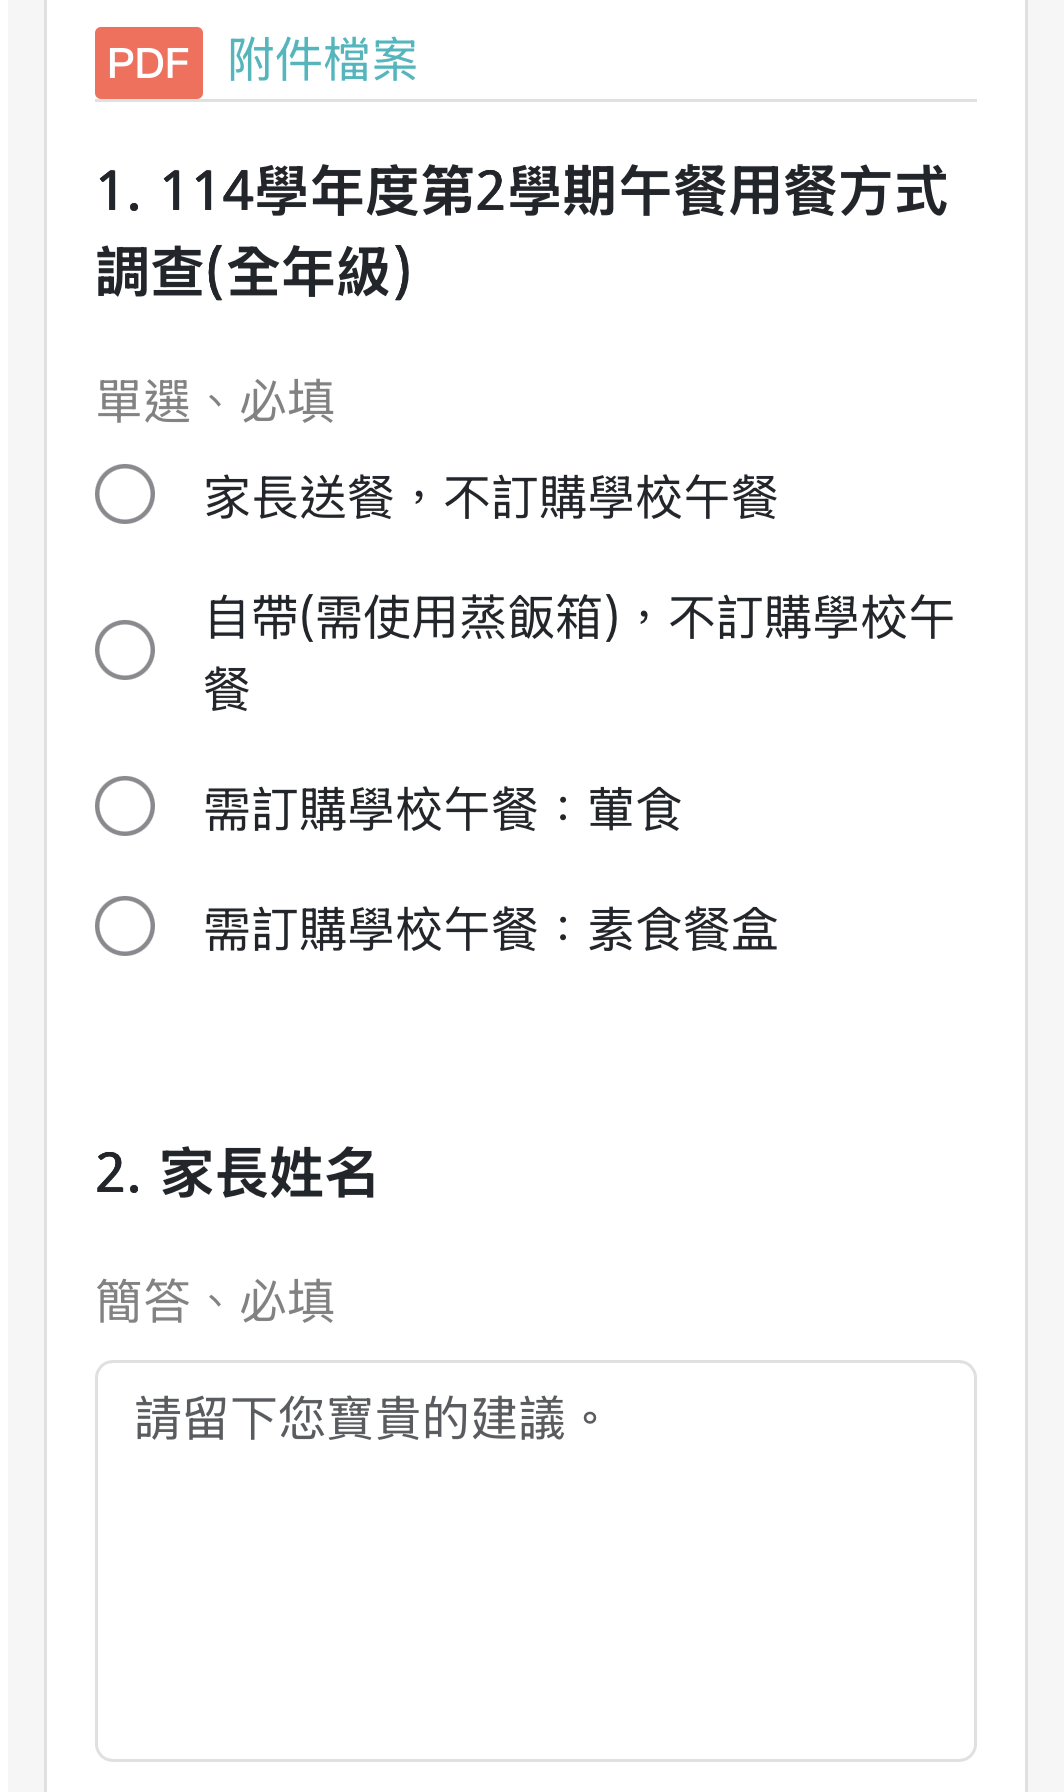Image resolution: width=1064 pixels, height=1792 pixels.
Task: Click the red PDF attachment icon
Action: (149, 63)
